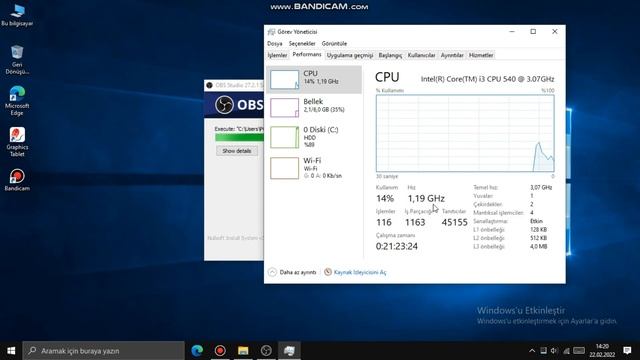Click the CPU usage graph

(x=465, y=133)
